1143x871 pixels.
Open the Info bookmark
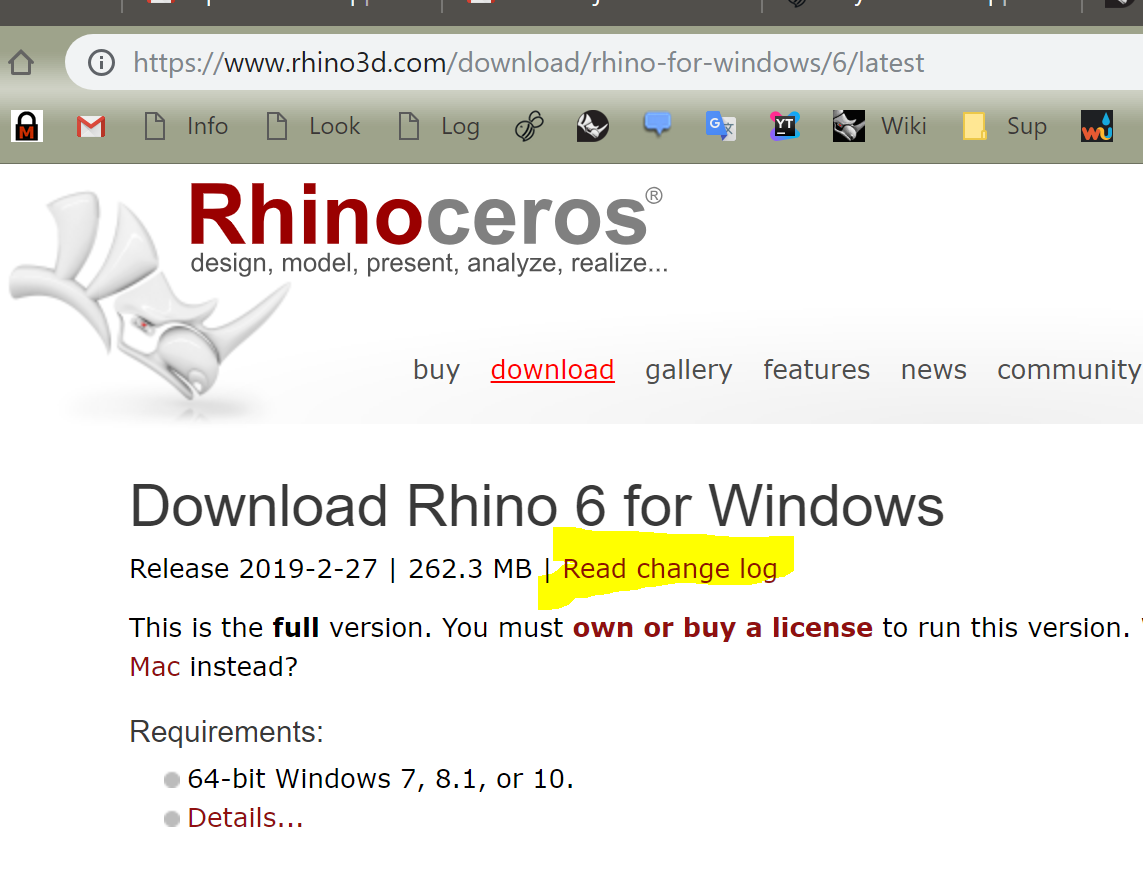click(187, 126)
